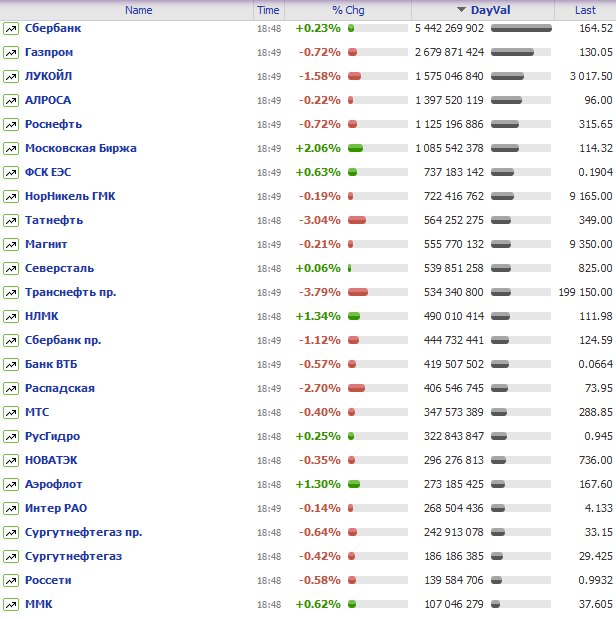Image resolution: width=616 pixels, height=619 pixels.
Task: Click the Сургутнефтегаз пр. stock name
Action: click(83, 532)
